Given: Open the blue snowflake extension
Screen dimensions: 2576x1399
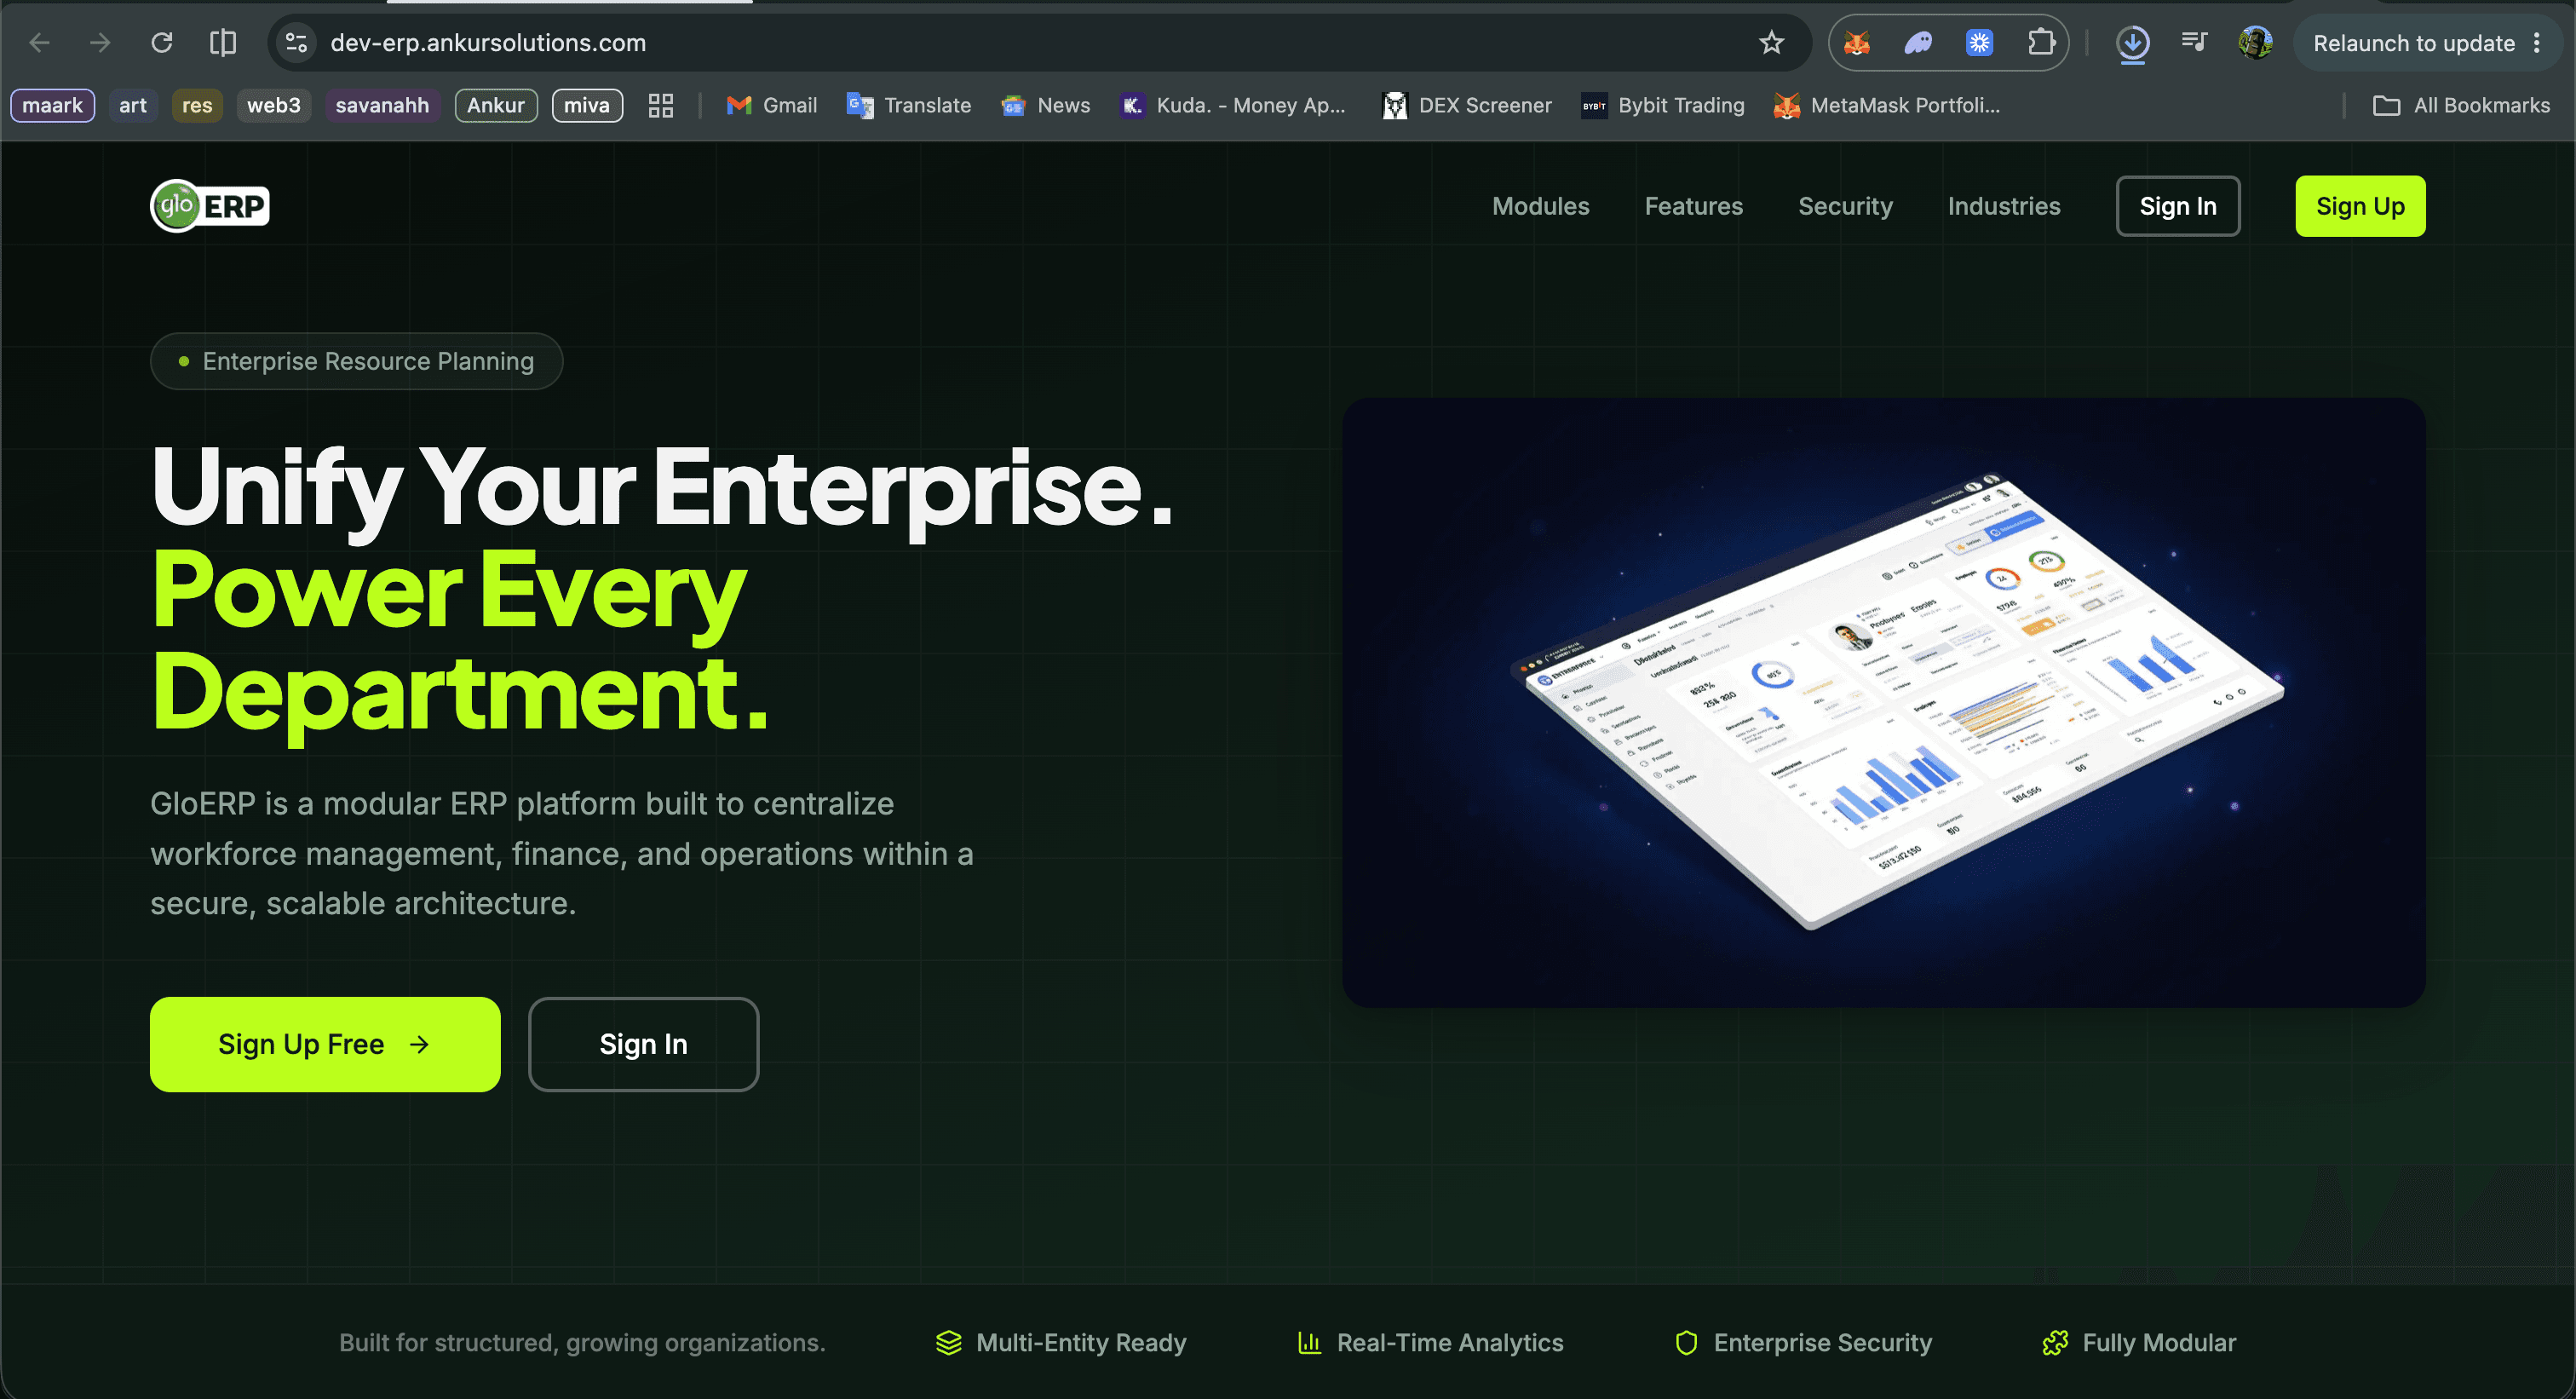Looking at the screenshot, I should click(x=1979, y=43).
